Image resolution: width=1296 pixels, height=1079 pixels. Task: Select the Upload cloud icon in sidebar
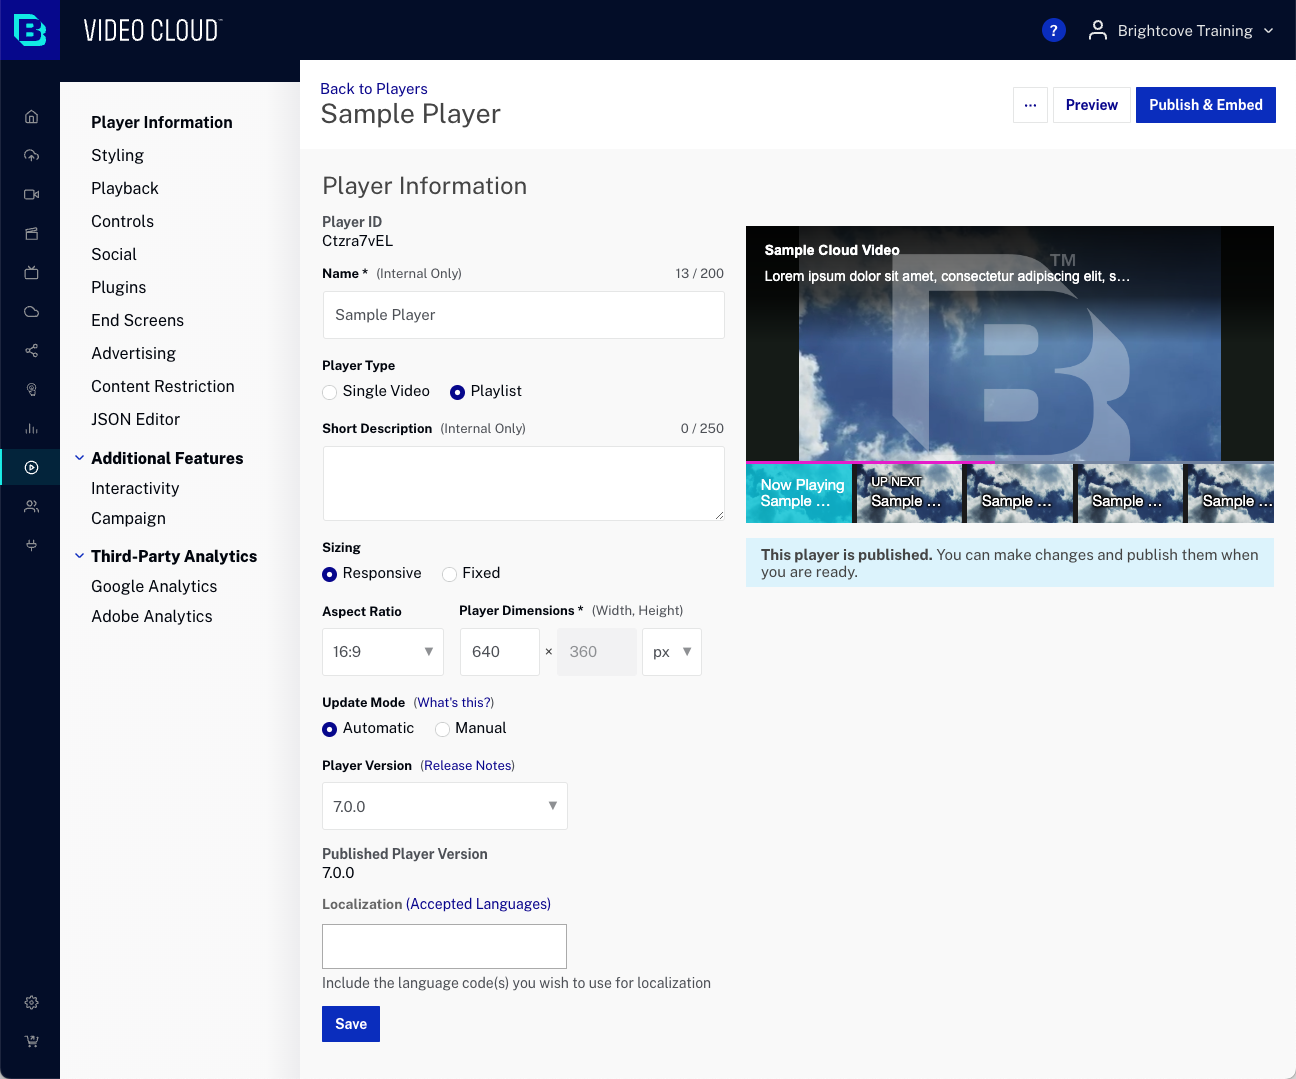31,155
